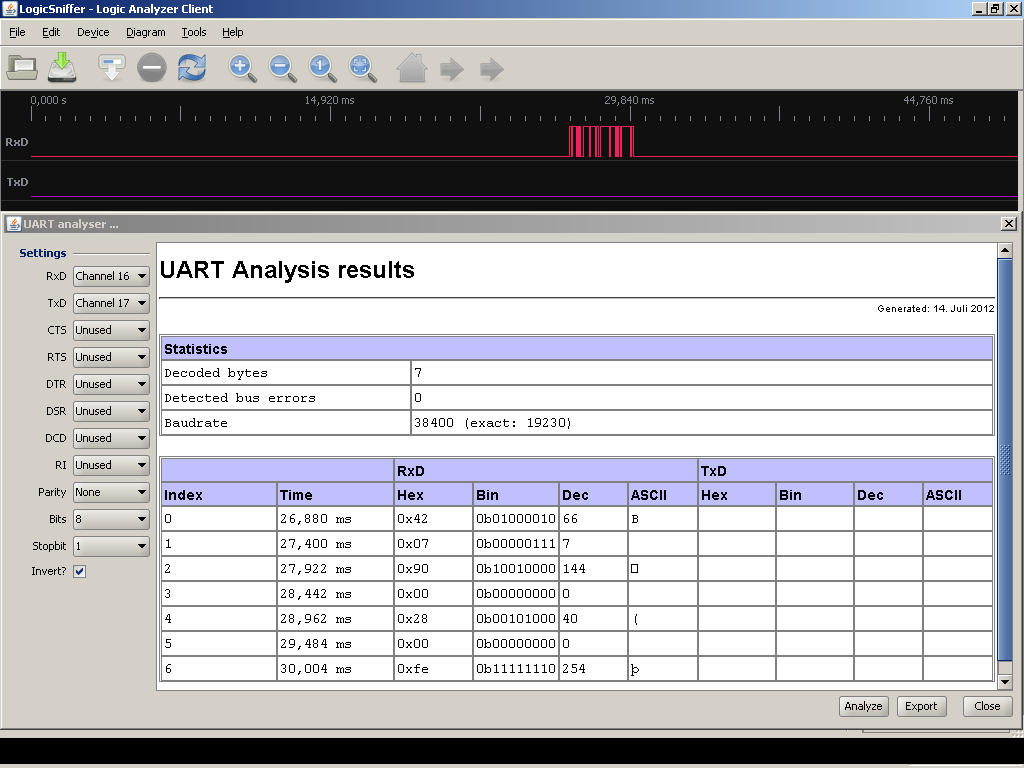Expand RTS channel dropdown

click(x=111, y=357)
